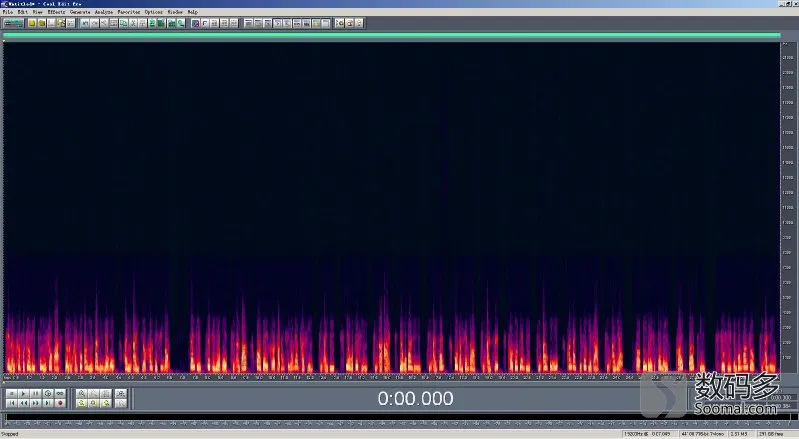799x439 pixels.
Task: Click the vertical frequency ruler on the right
Action: coord(788,207)
